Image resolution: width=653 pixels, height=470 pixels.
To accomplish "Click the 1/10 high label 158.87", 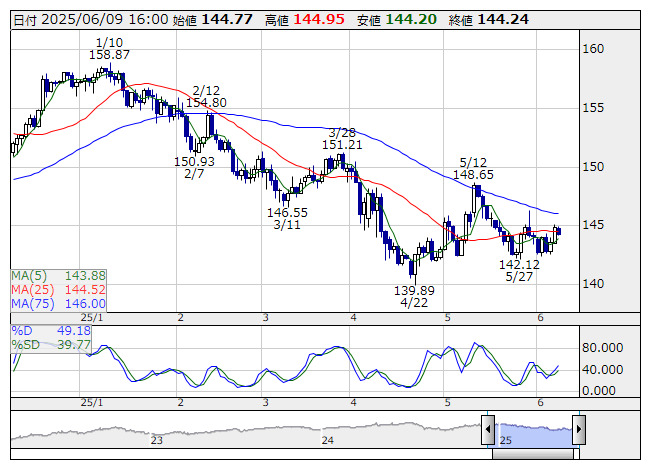I will point(109,55).
